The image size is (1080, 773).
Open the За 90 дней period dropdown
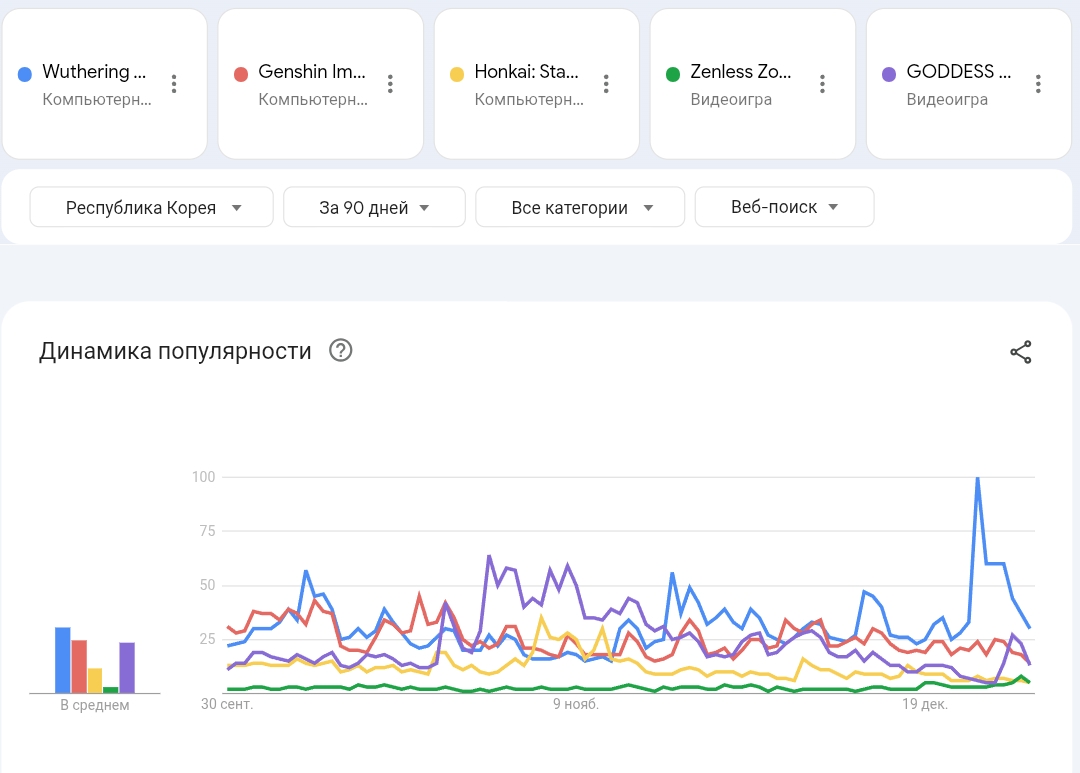click(x=374, y=208)
